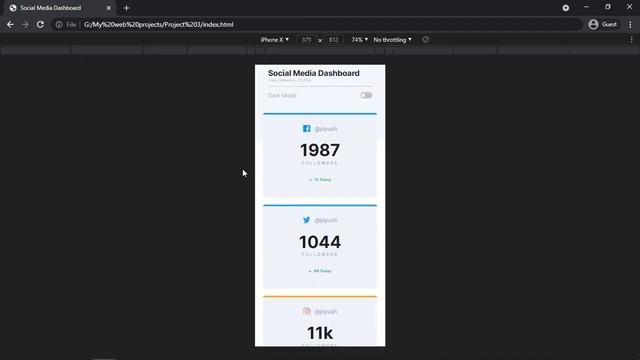Click the Social Media Dashboard heading
640x360 pixels.
[313, 73]
